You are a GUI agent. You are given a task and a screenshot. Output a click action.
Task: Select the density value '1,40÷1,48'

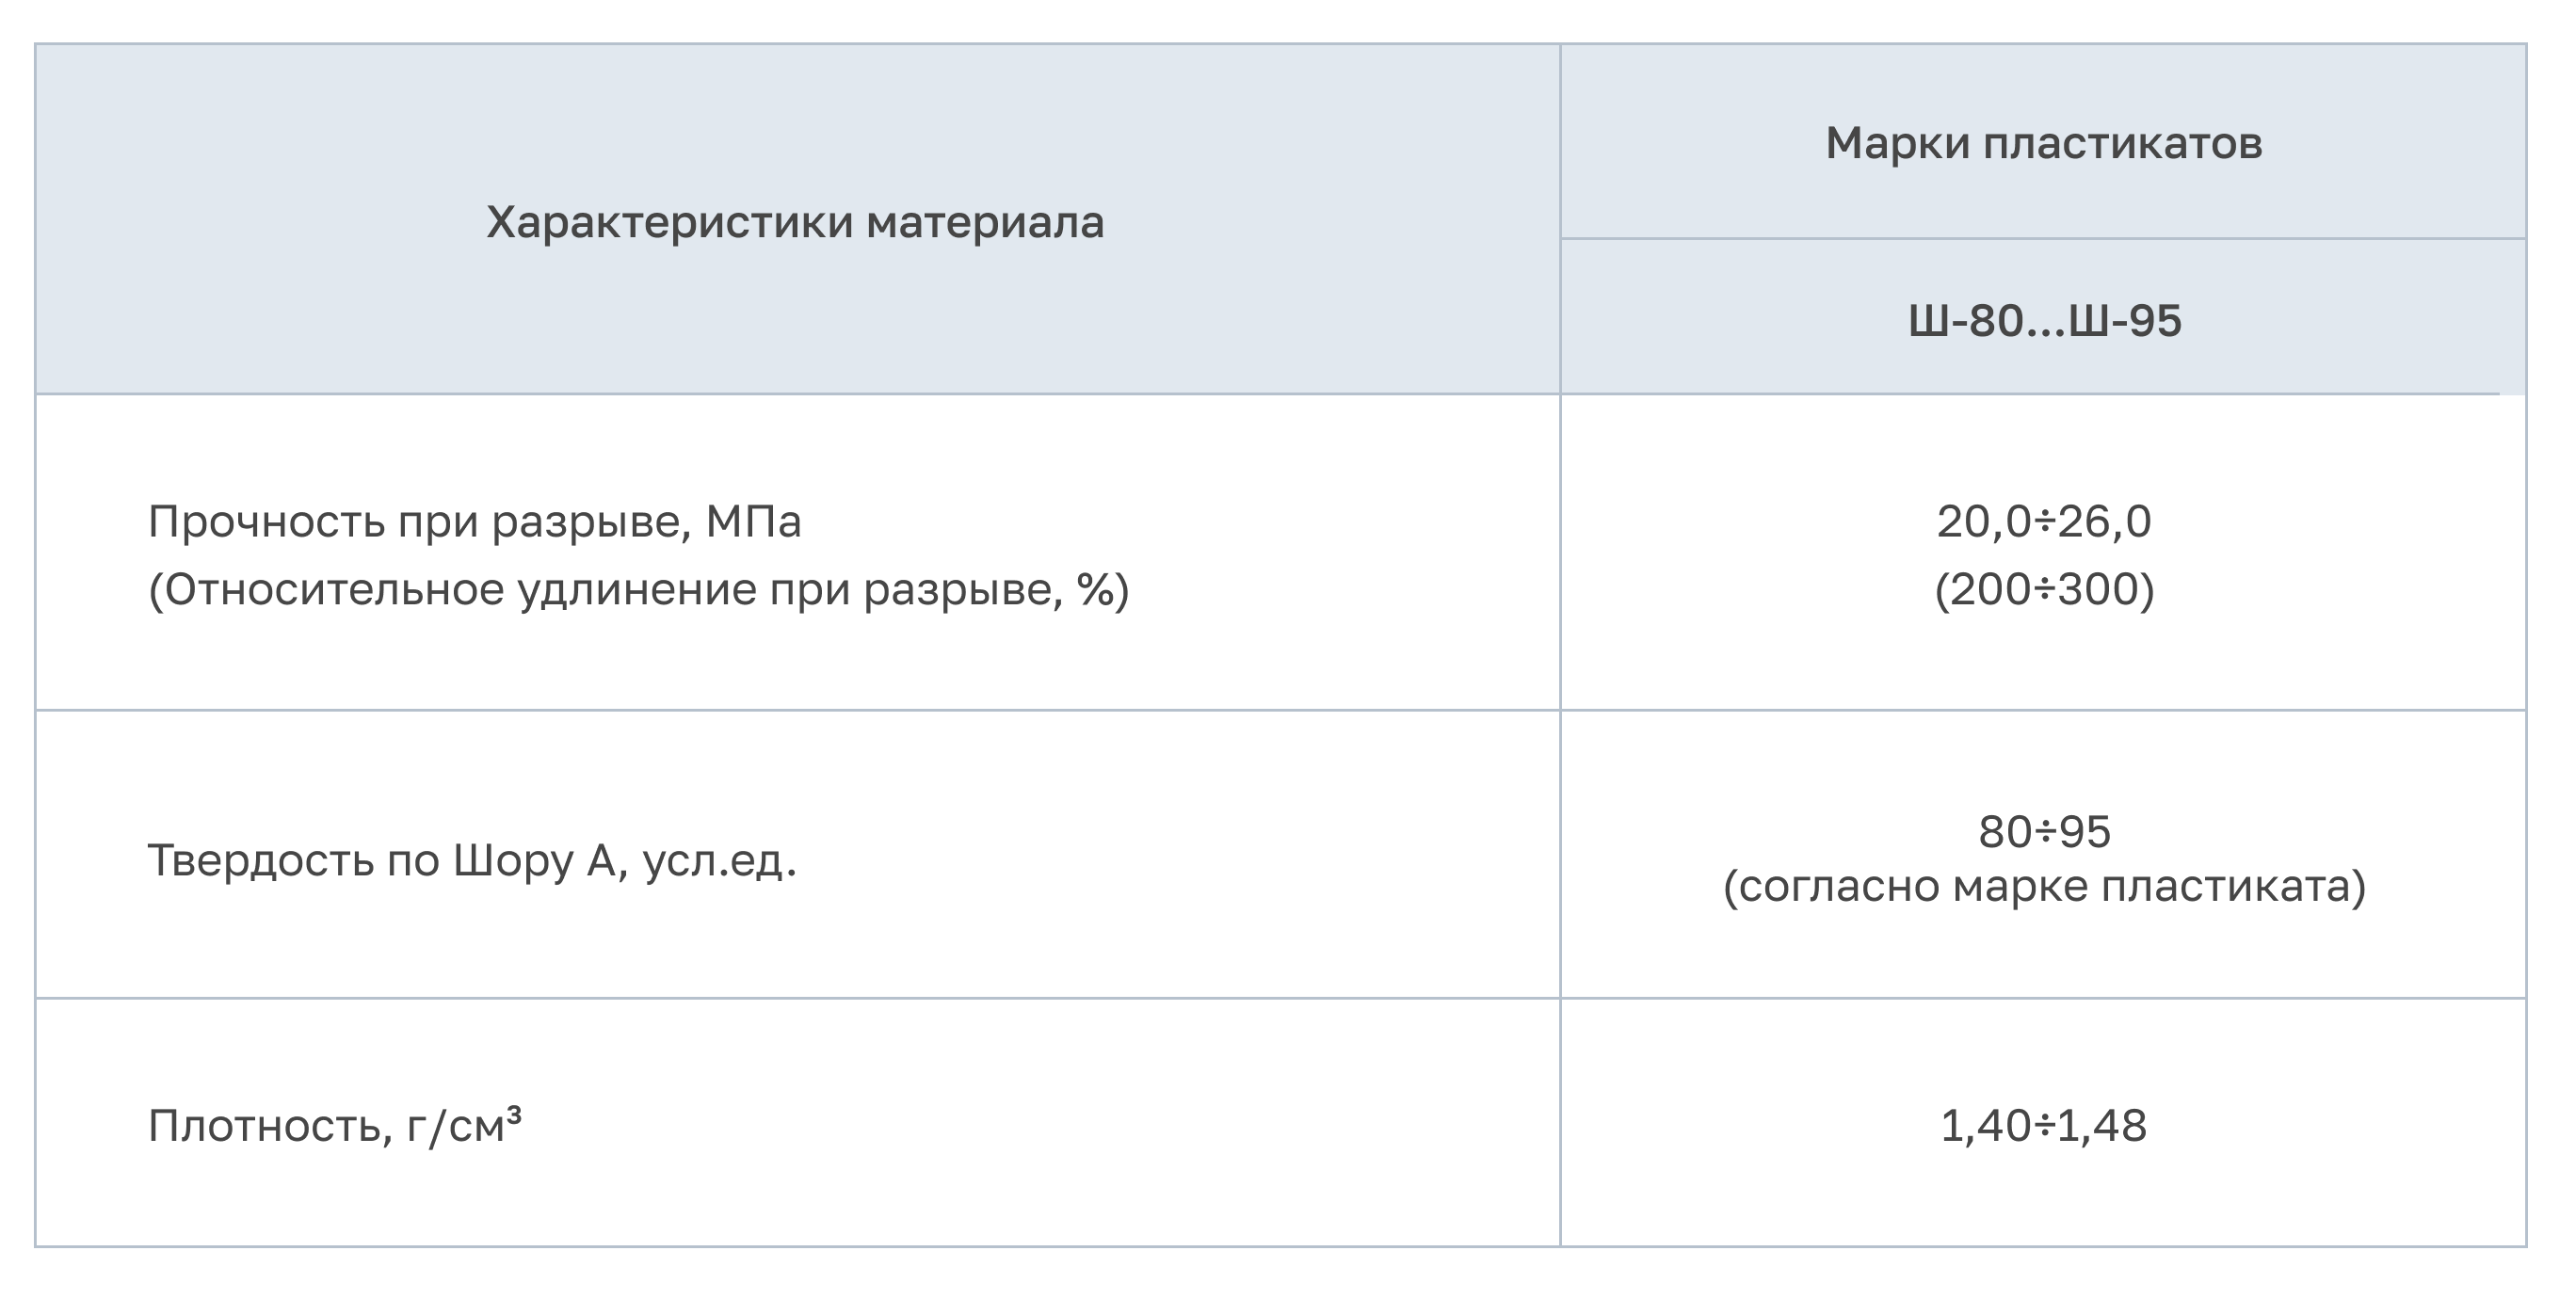[x=2043, y=1126]
